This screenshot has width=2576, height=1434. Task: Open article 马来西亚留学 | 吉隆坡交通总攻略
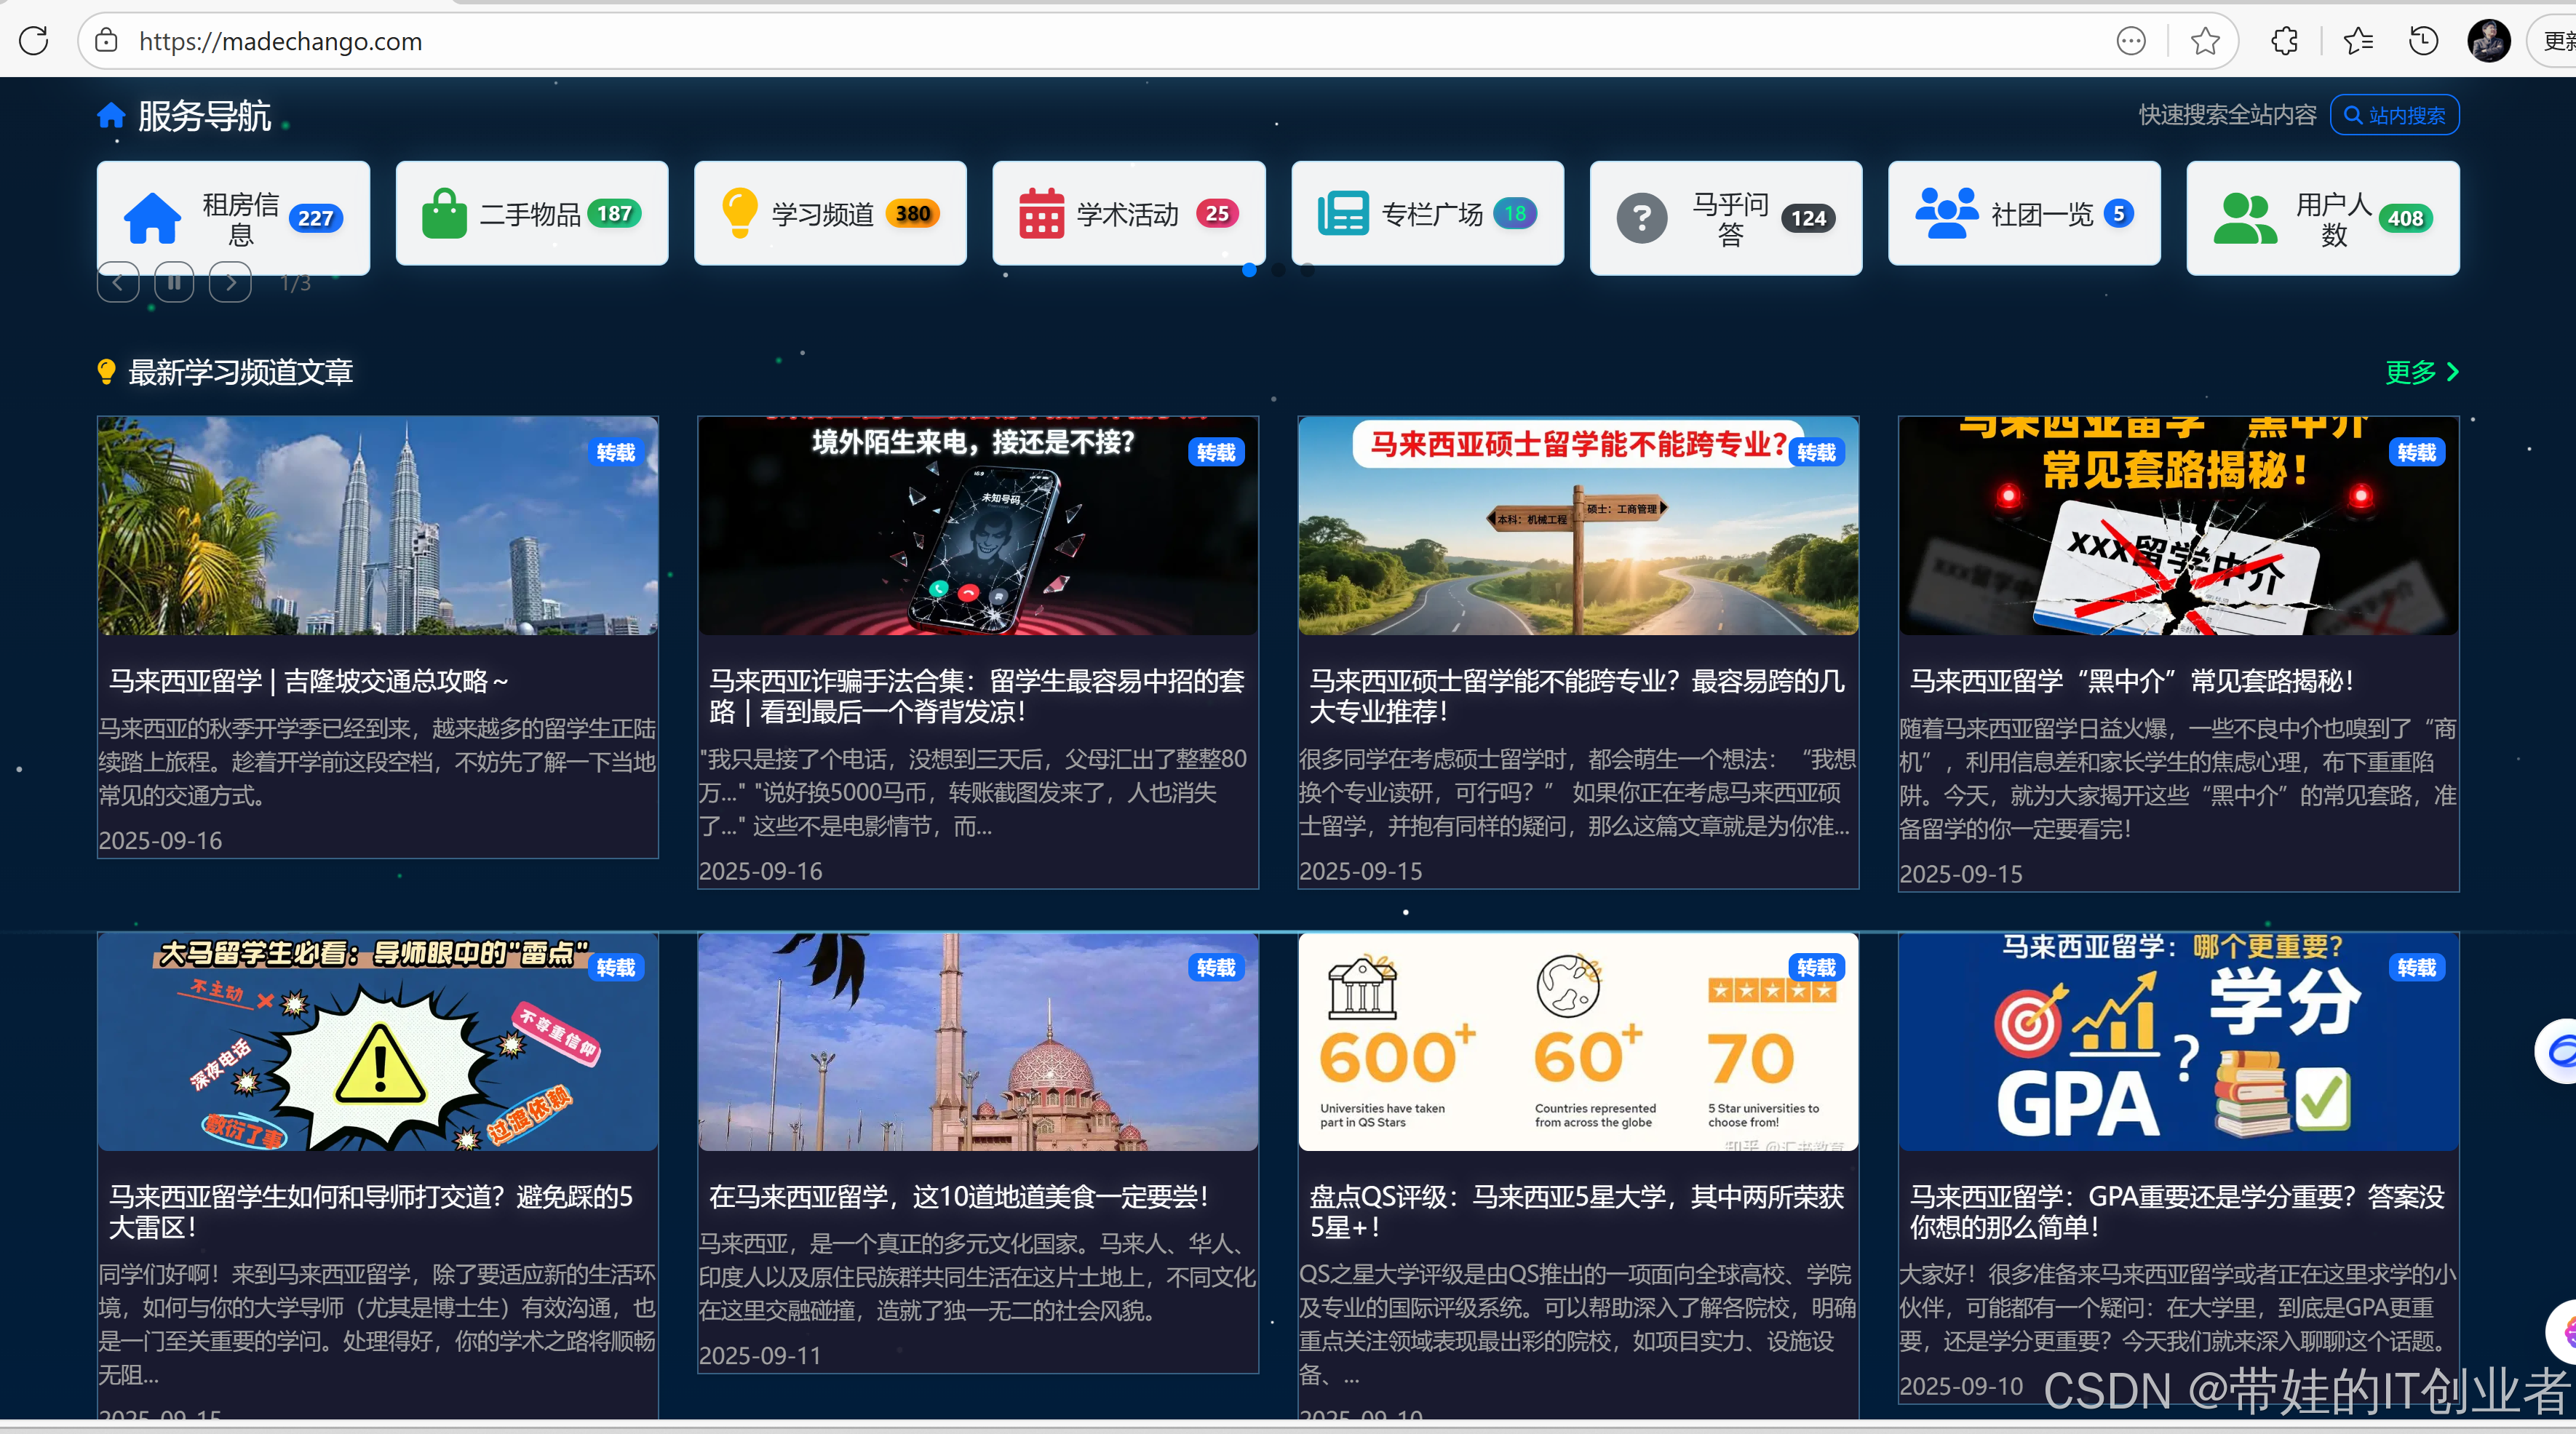click(x=309, y=681)
